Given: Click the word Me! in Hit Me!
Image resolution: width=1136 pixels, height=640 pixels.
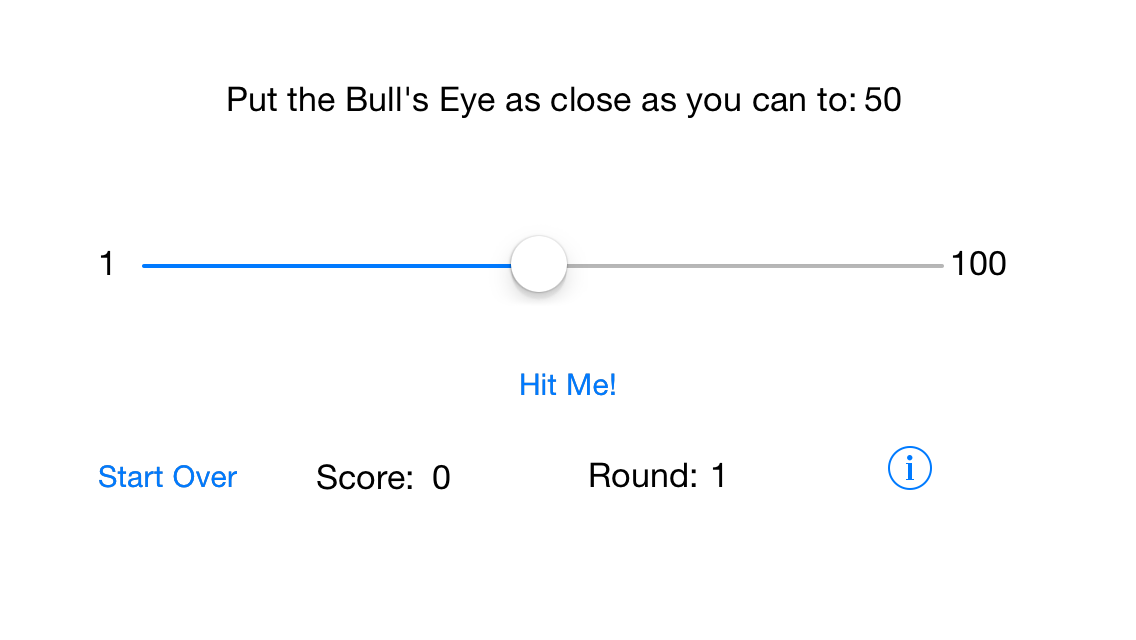Looking at the screenshot, I should (x=591, y=385).
